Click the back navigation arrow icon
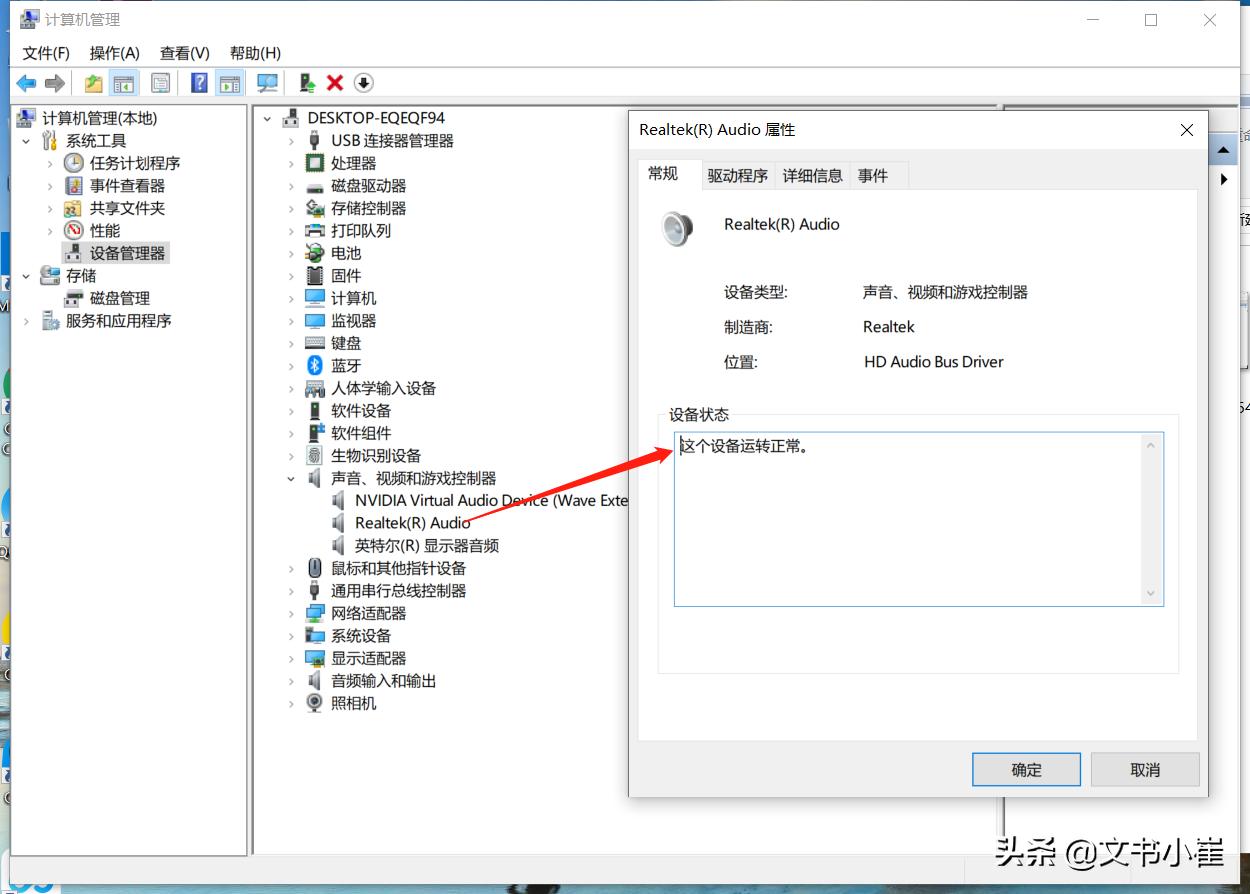The height and width of the screenshot is (894, 1250). click(27, 82)
